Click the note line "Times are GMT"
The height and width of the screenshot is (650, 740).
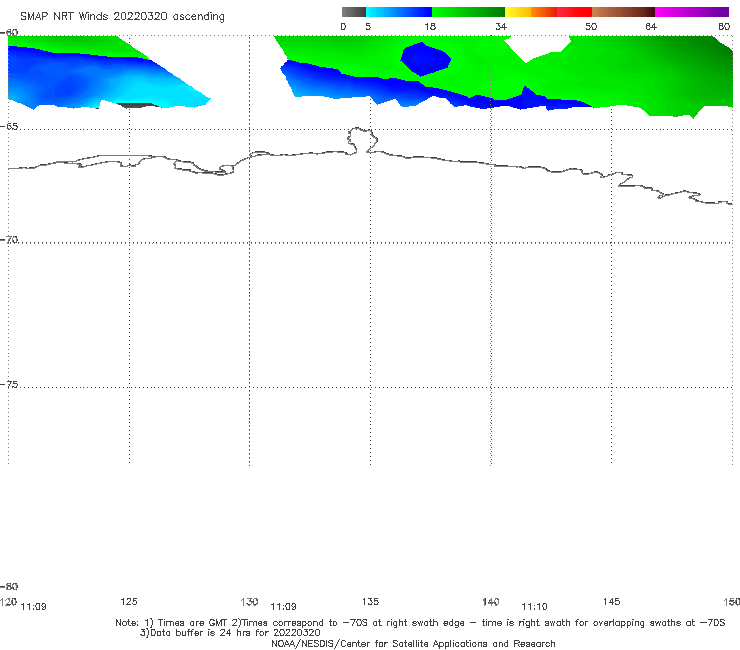(193, 623)
